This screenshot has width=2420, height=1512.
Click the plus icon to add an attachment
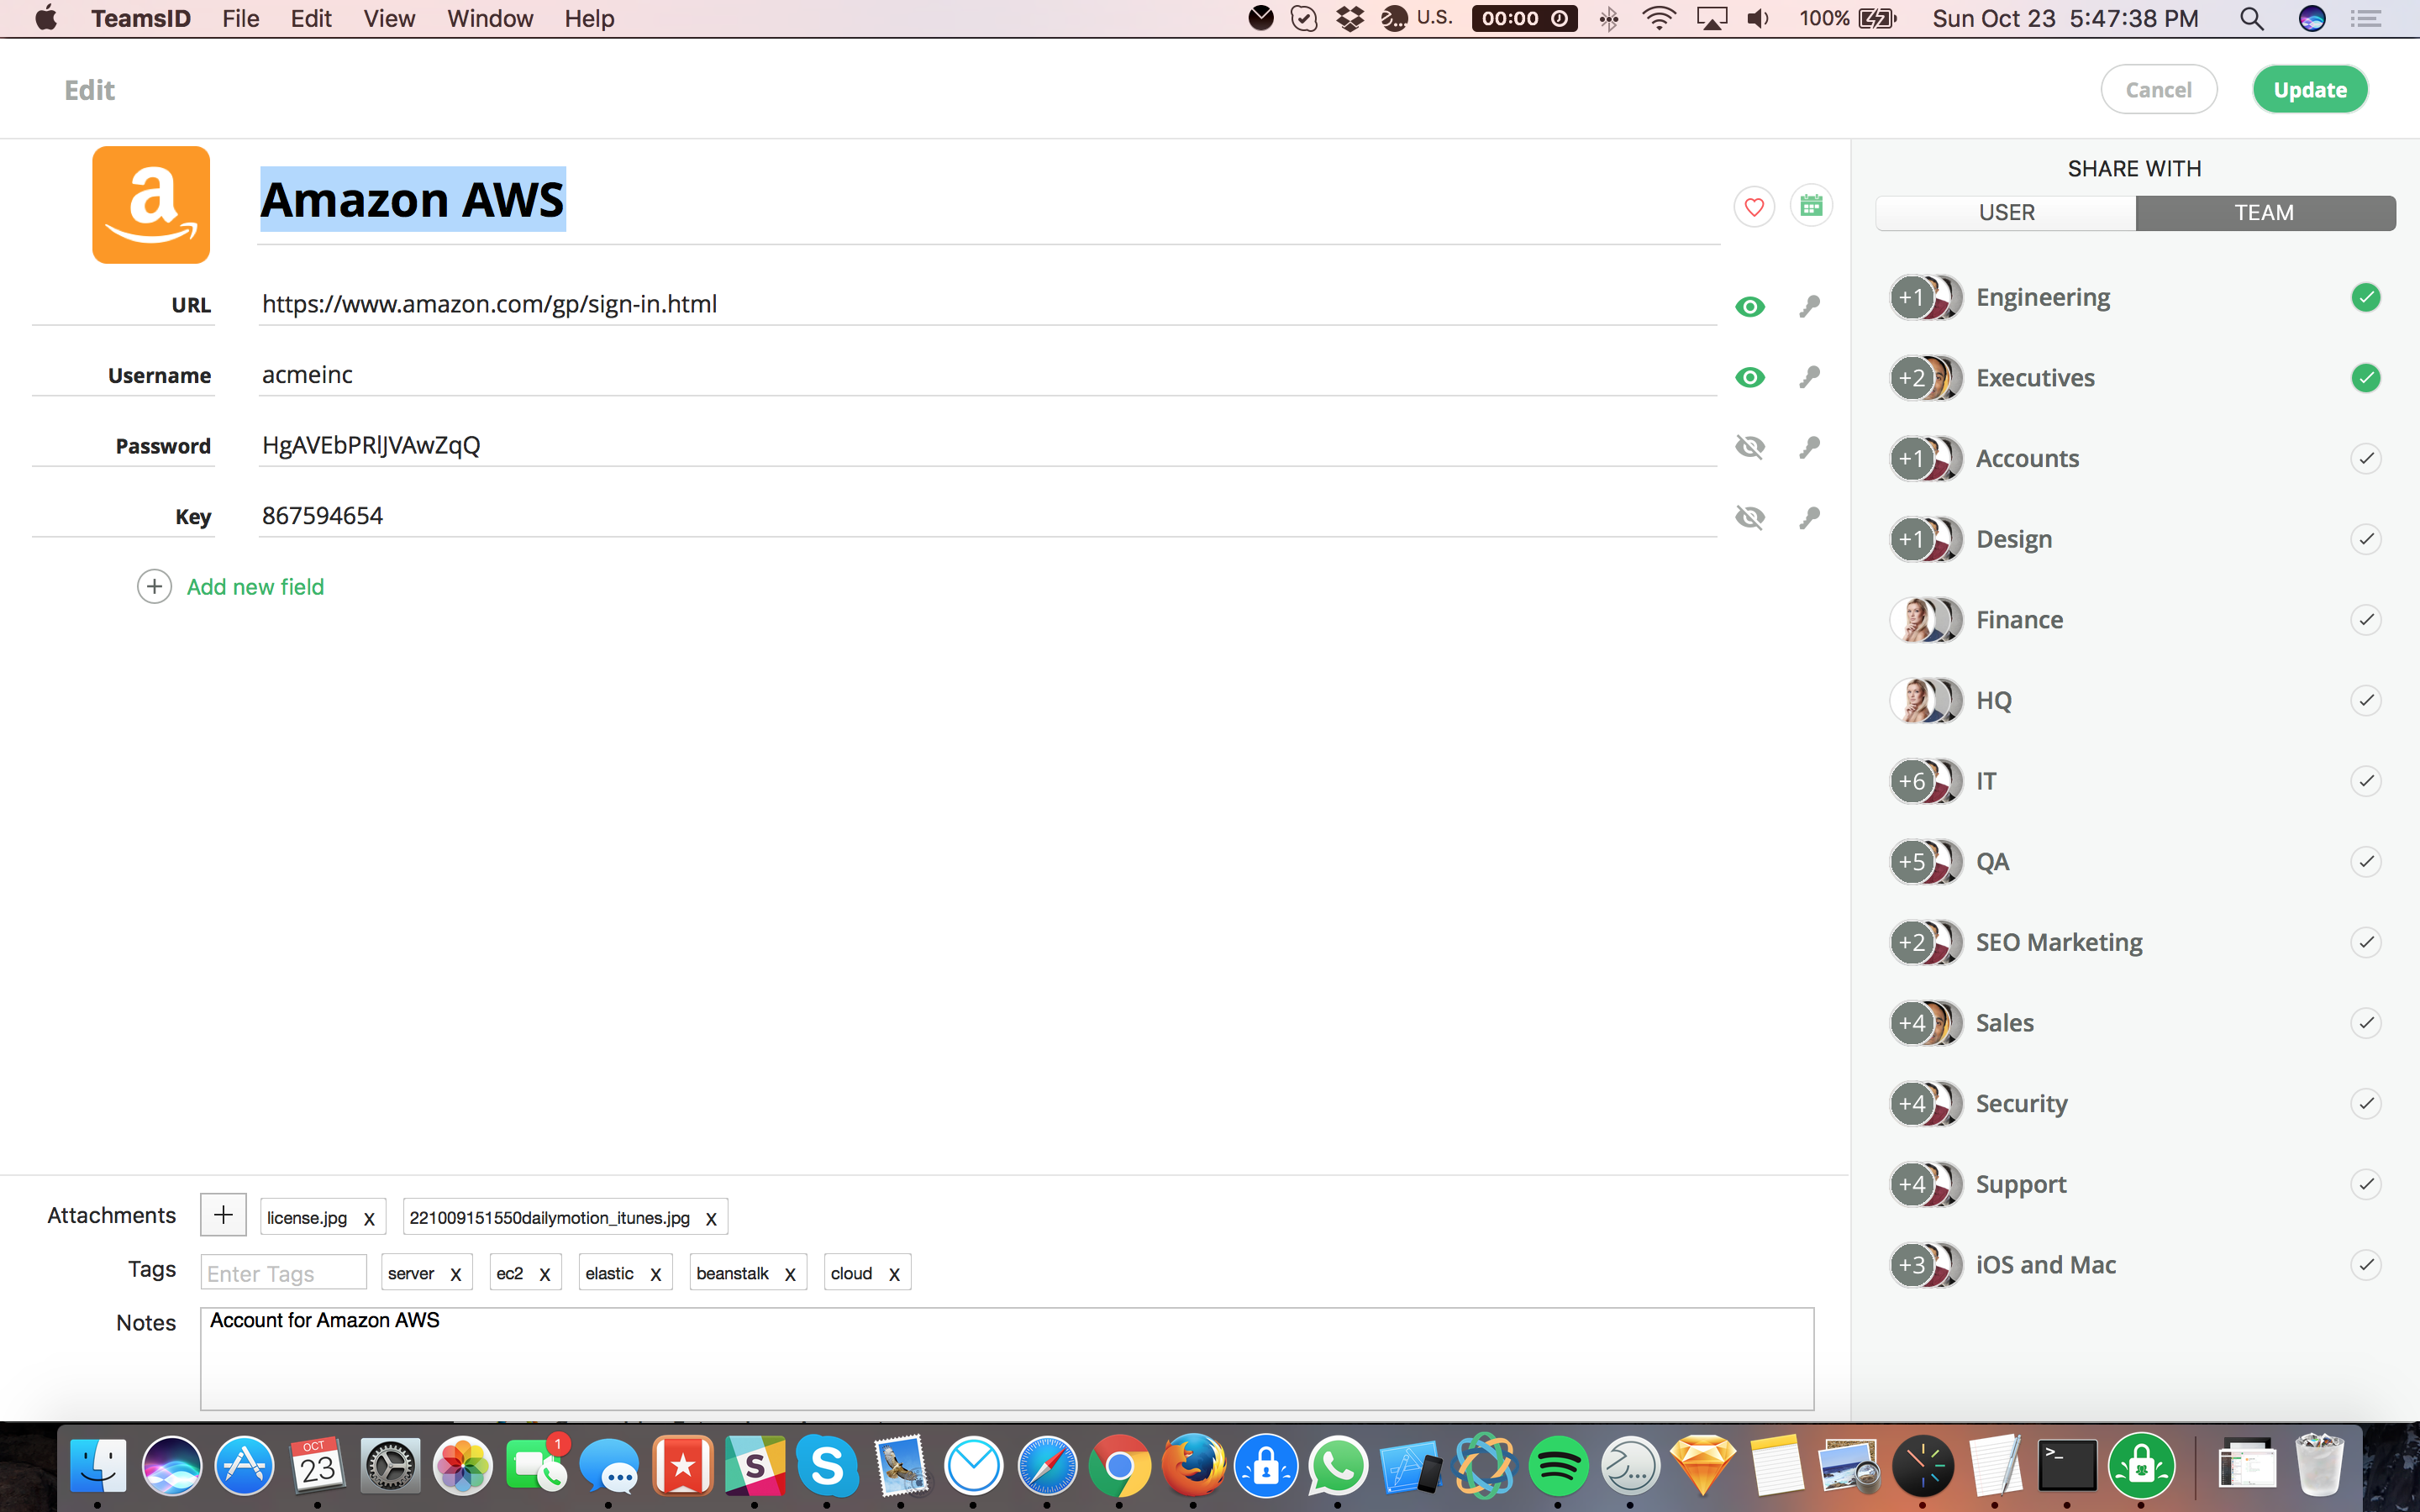(223, 1214)
